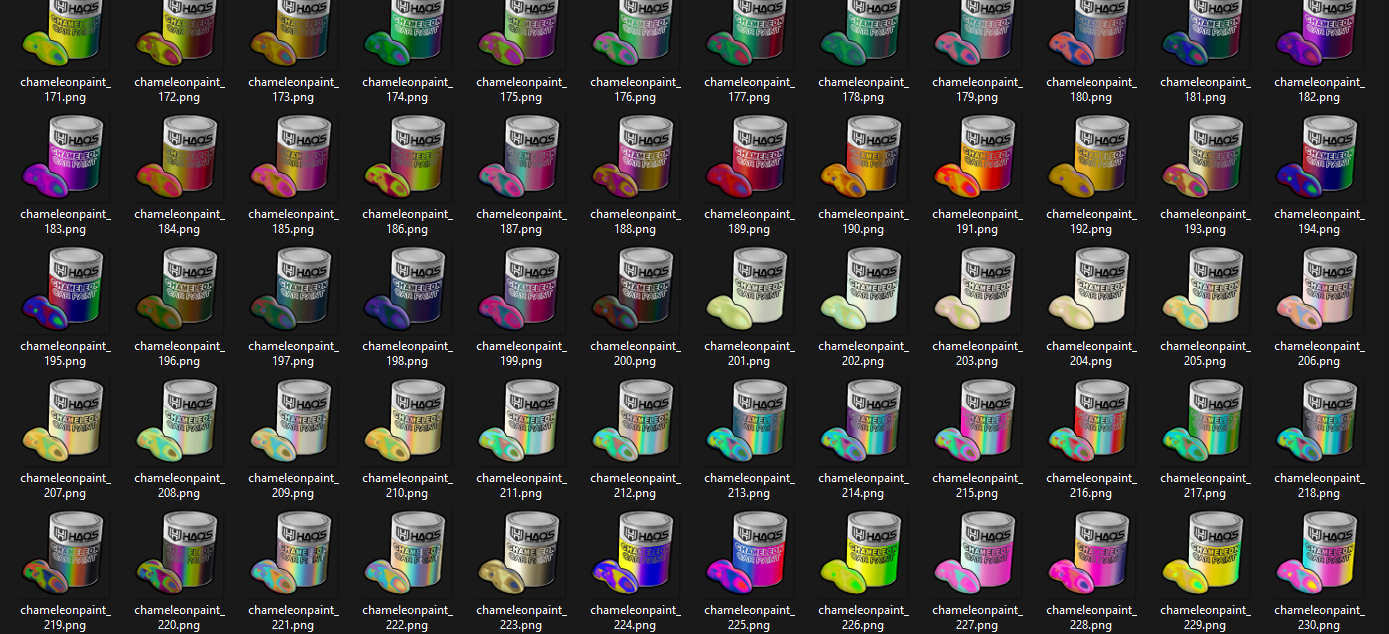The height and width of the screenshot is (634, 1389).
Task: Click the chameleonpaint_229.png paint can thumbnail
Action: (x=1205, y=553)
